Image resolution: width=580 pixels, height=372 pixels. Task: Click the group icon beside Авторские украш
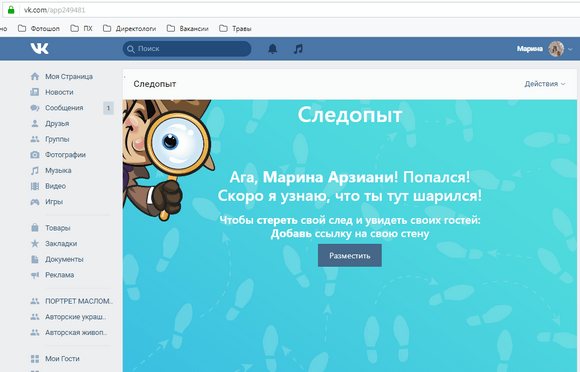click(x=35, y=317)
